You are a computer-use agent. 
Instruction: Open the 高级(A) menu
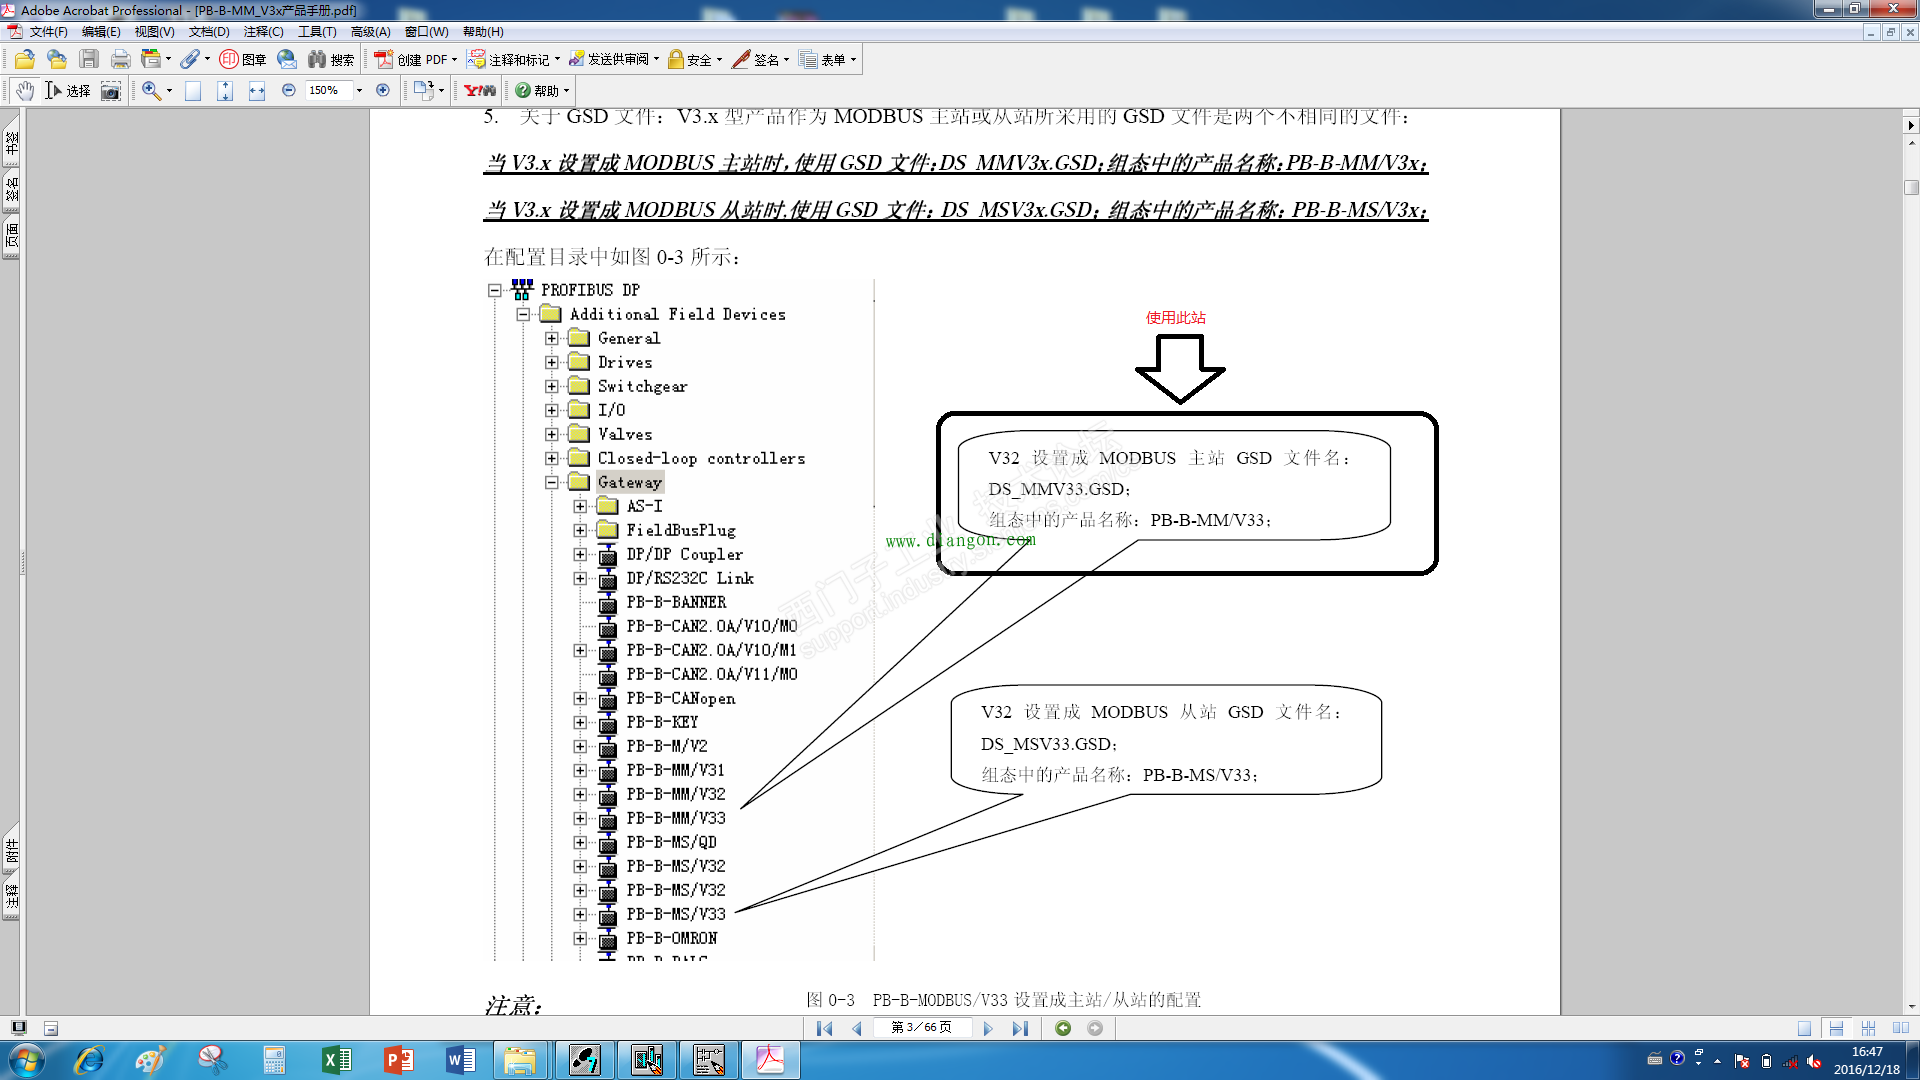pyautogui.click(x=370, y=32)
